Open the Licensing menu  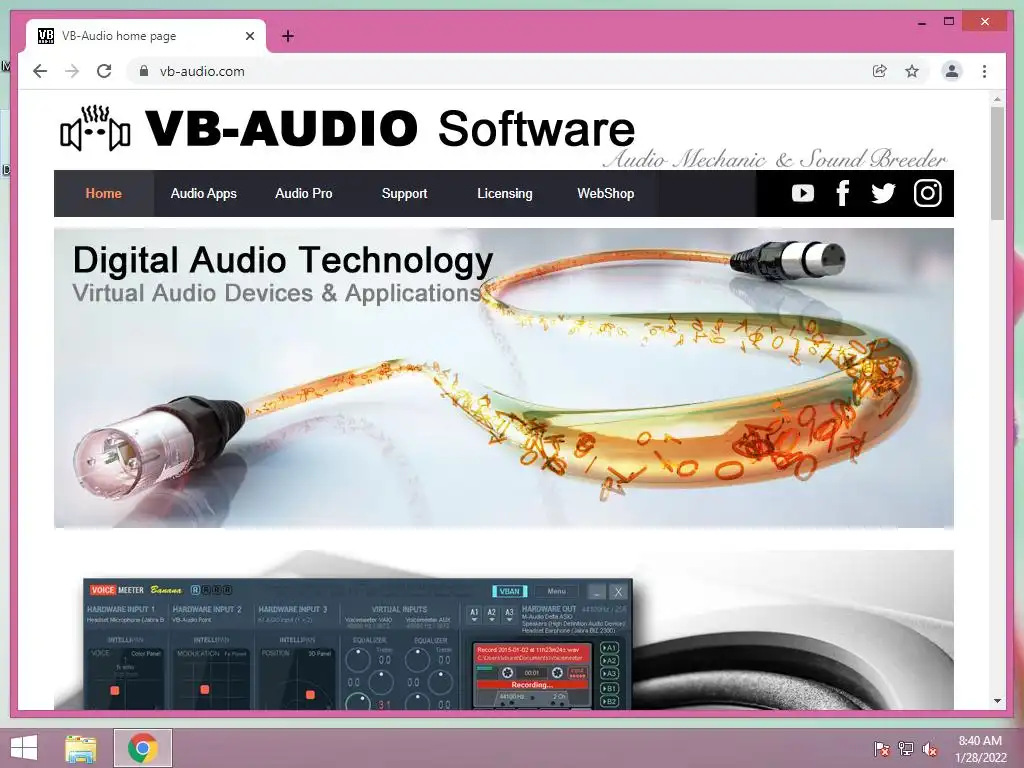coord(505,193)
